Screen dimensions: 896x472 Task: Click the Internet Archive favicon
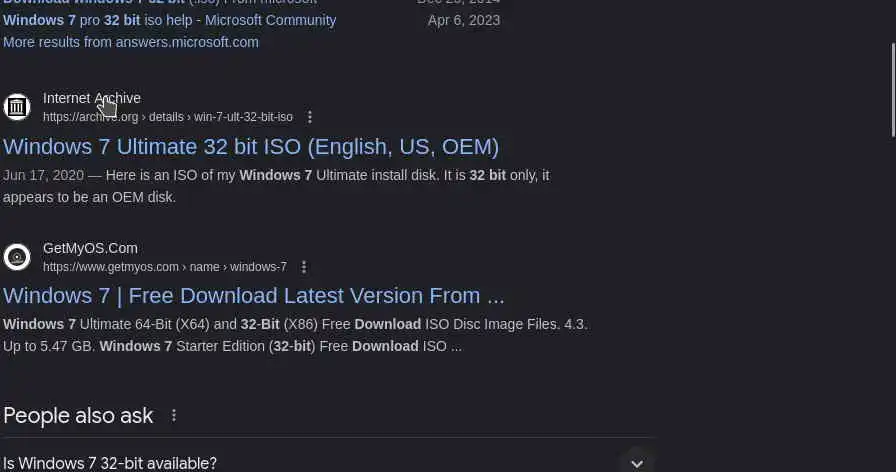tap(17, 107)
